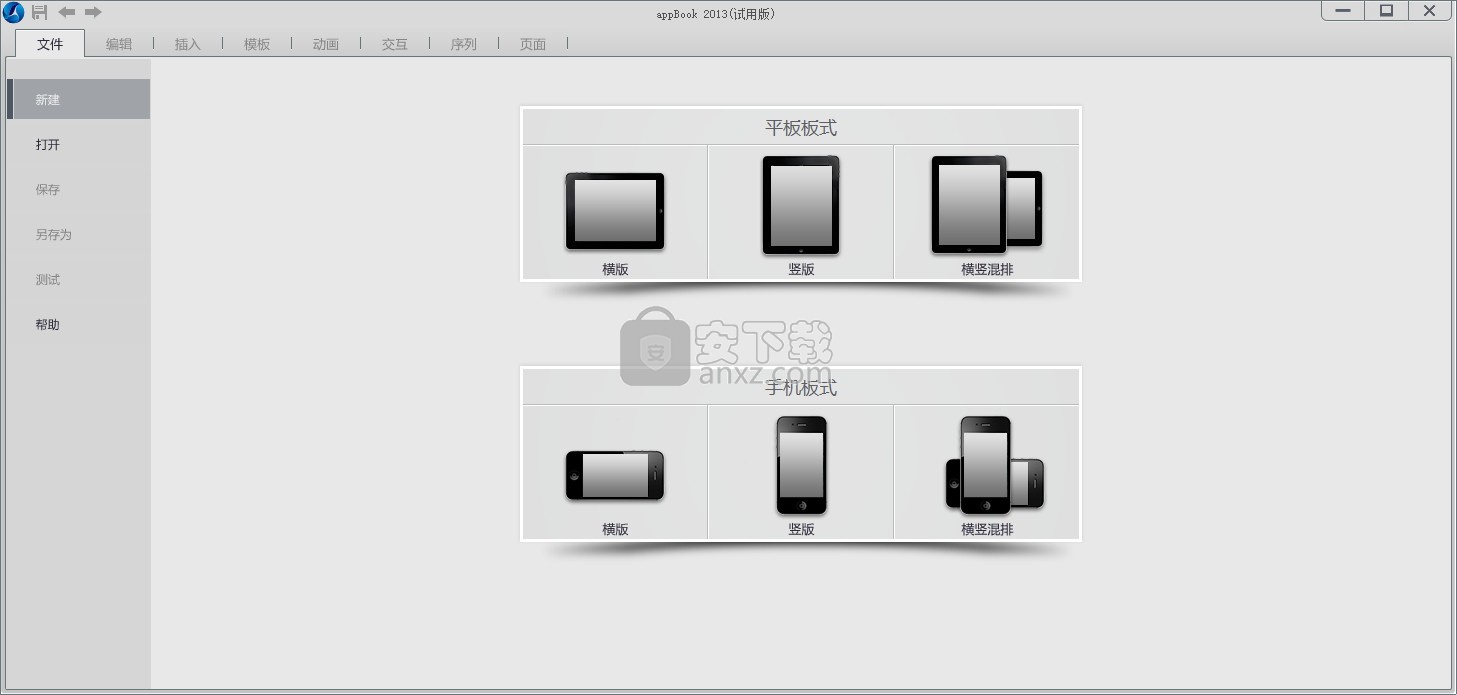Choose tablet portrait 竖版 layout
Viewport: 1457px width, 695px height.
801,212
